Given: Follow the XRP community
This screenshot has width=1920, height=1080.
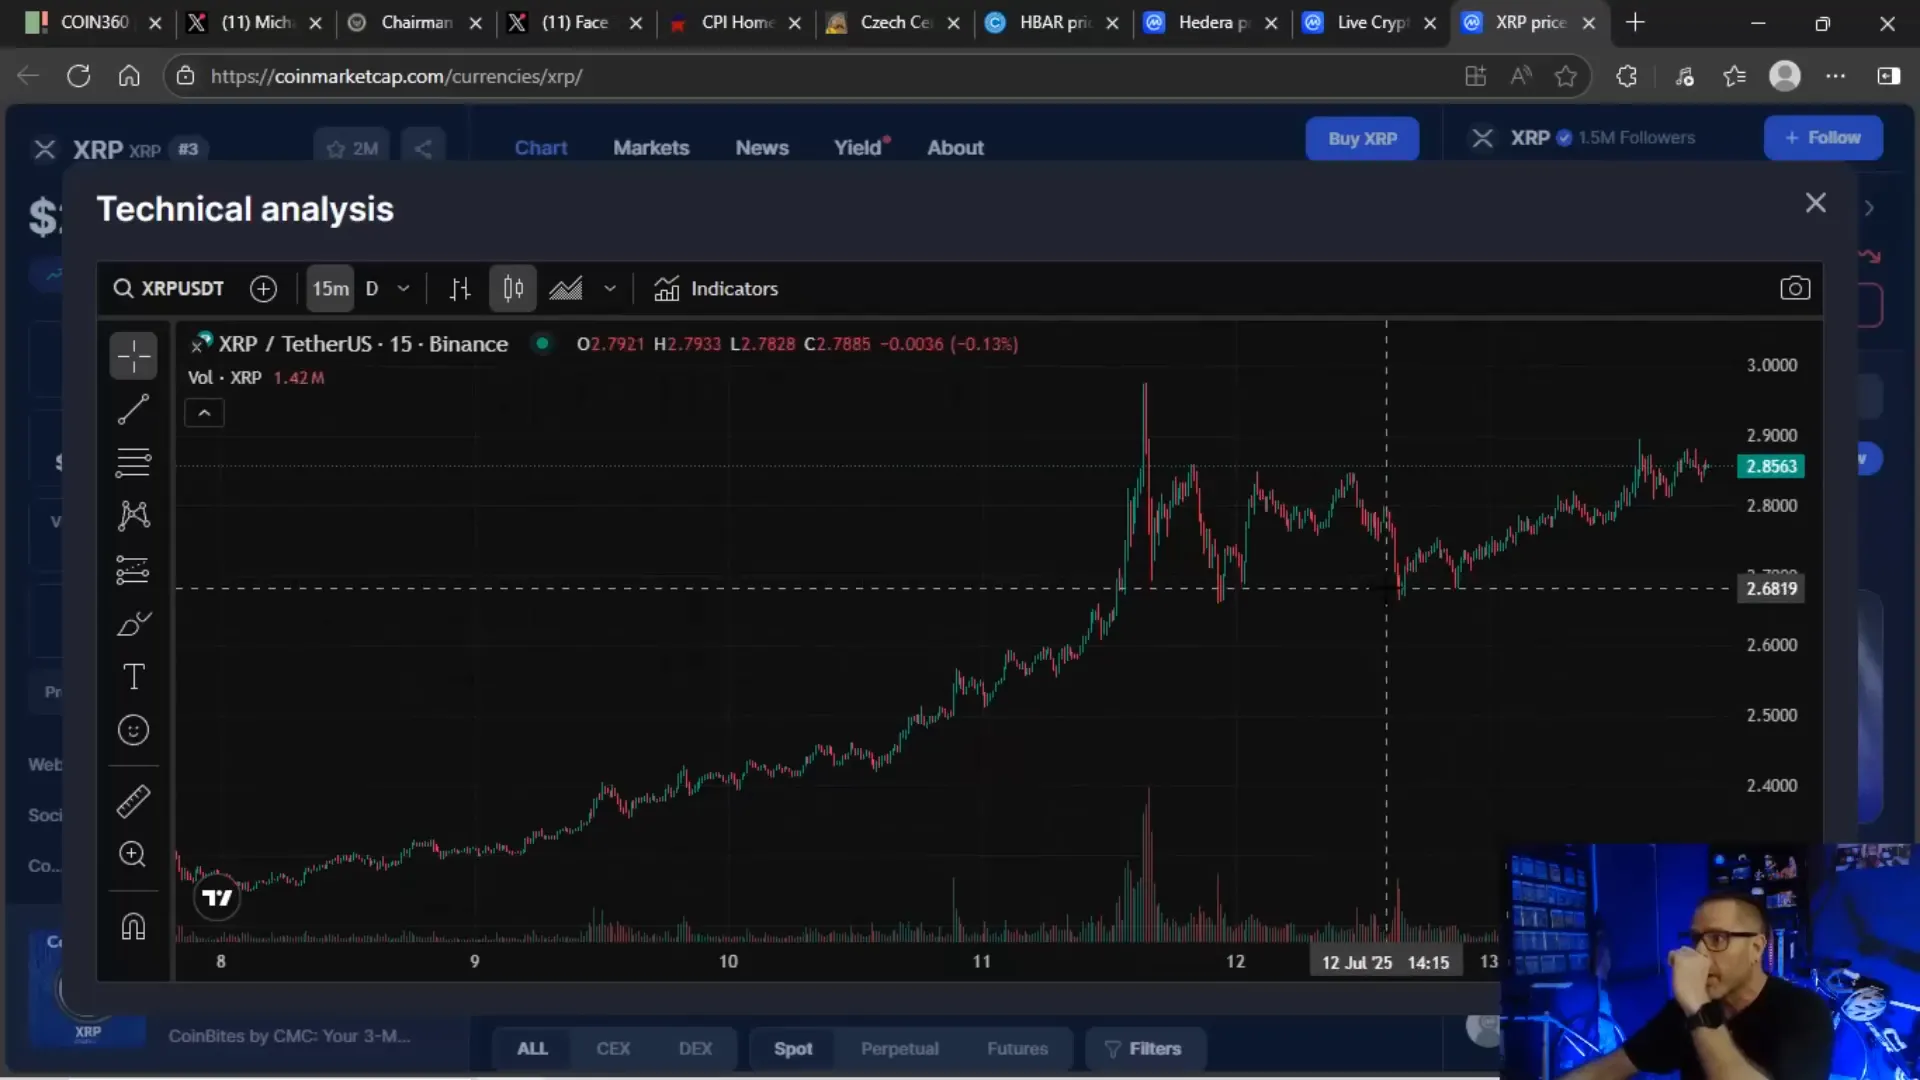Looking at the screenshot, I should [1823, 138].
